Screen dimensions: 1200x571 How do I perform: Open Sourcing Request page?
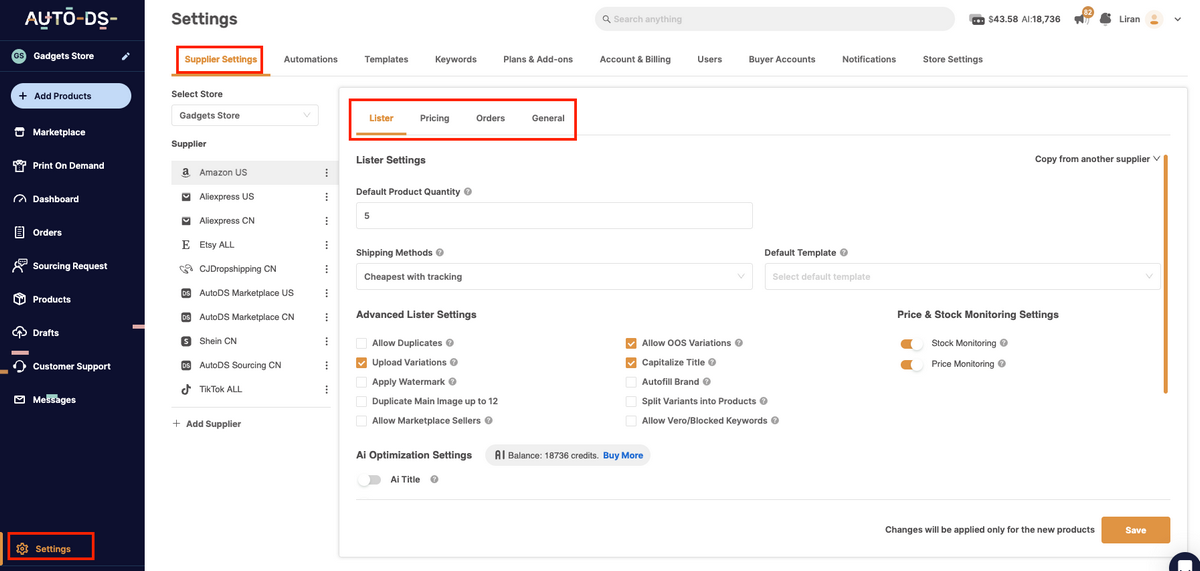tap(70, 266)
